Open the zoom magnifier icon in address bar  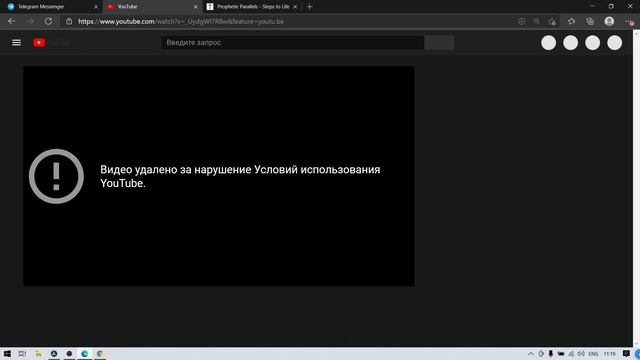[536, 21]
